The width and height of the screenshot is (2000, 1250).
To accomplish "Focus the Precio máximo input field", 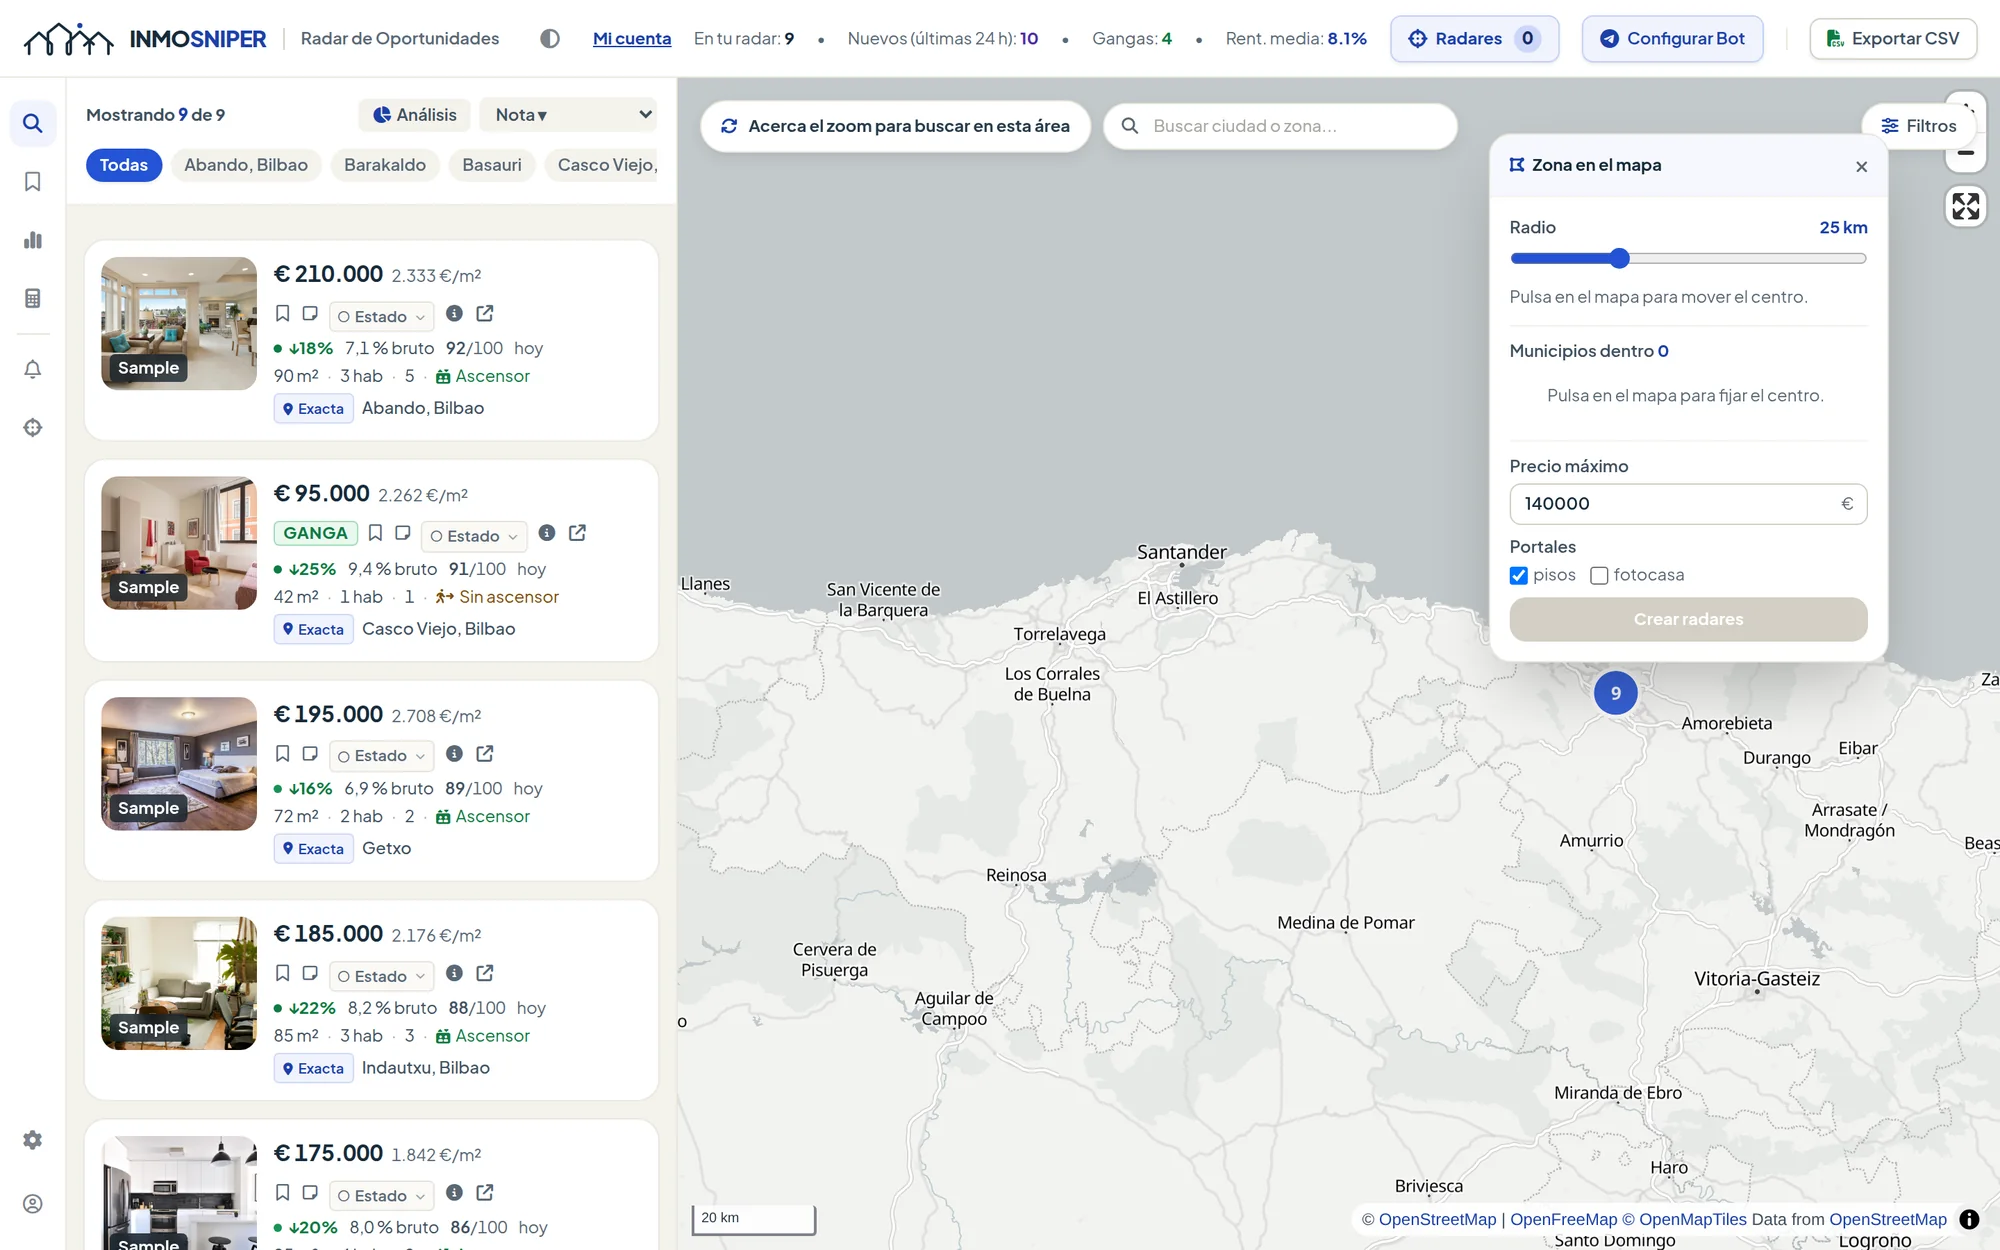I will pos(1688,504).
